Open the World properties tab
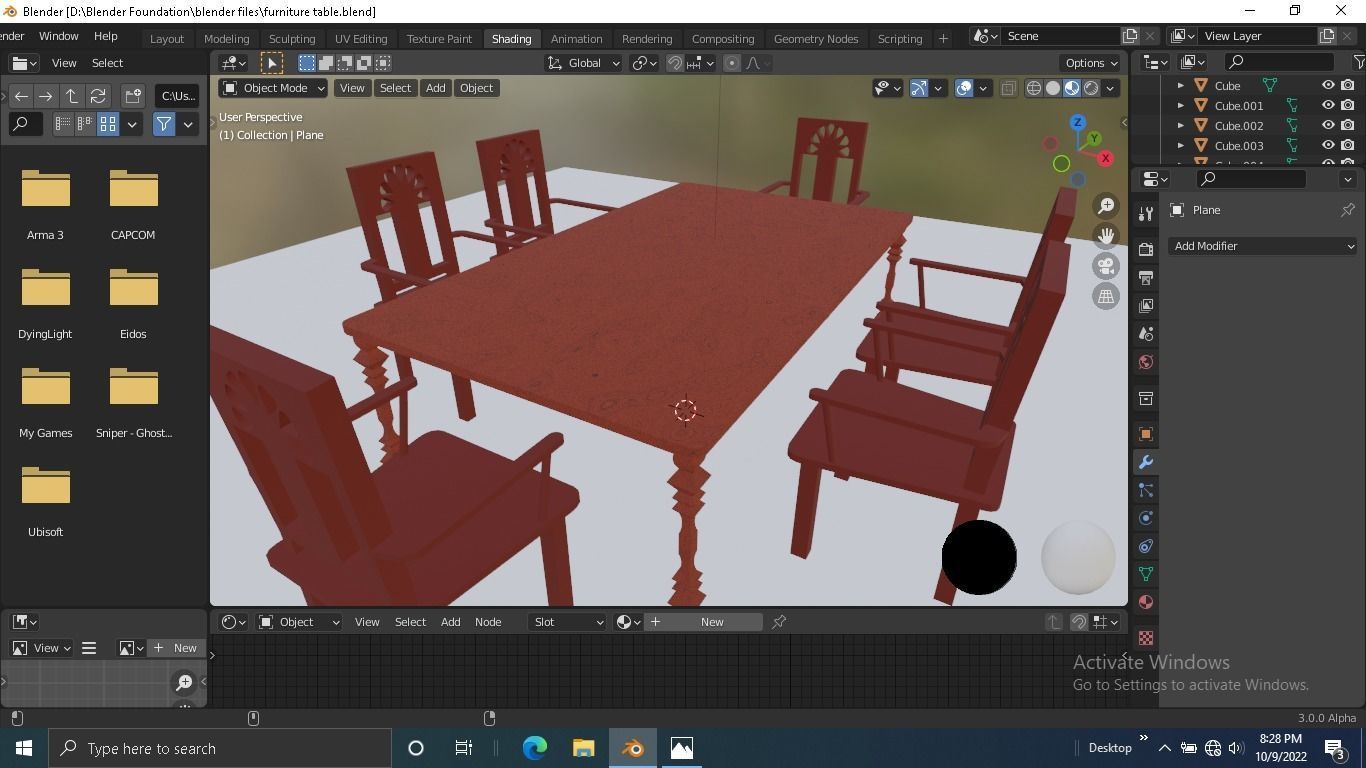 (1146, 362)
